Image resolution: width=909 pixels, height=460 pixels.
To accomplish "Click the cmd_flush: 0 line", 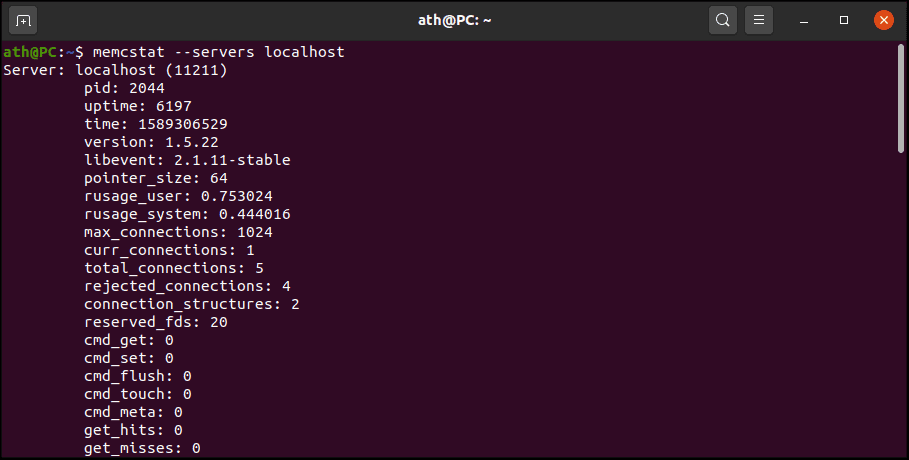I will (x=137, y=375).
